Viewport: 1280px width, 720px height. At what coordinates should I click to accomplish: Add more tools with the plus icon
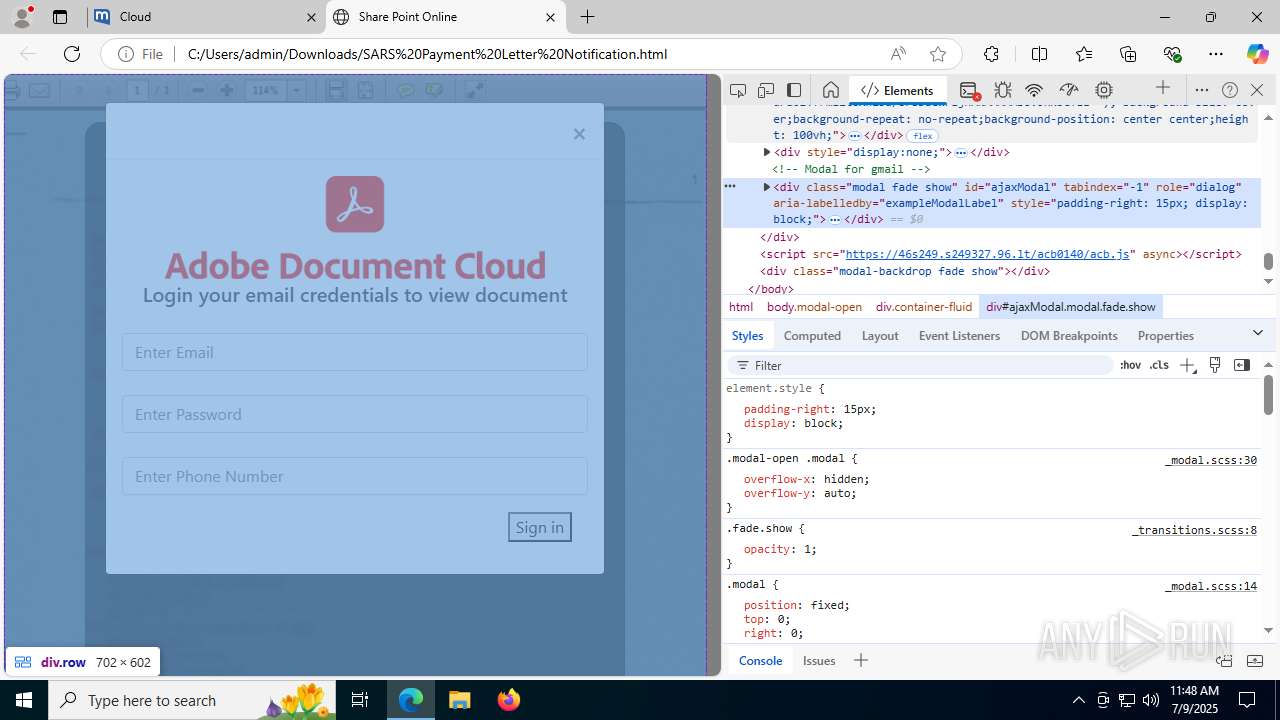[1162, 89]
